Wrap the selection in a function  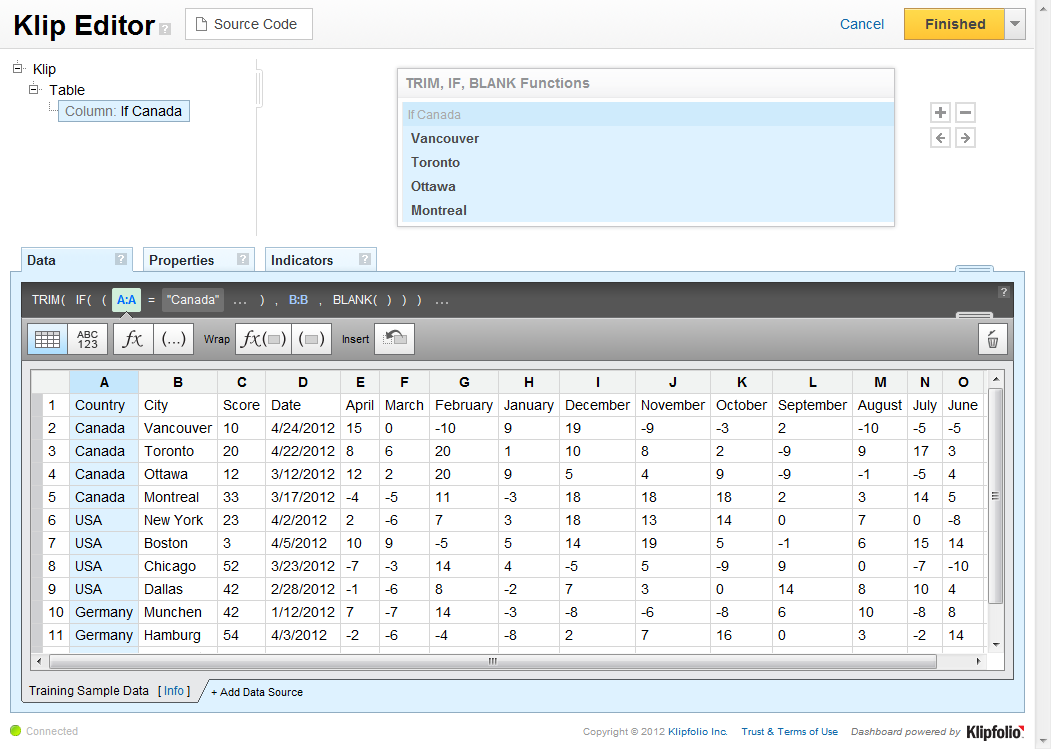pyautogui.click(x=262, y=339)
